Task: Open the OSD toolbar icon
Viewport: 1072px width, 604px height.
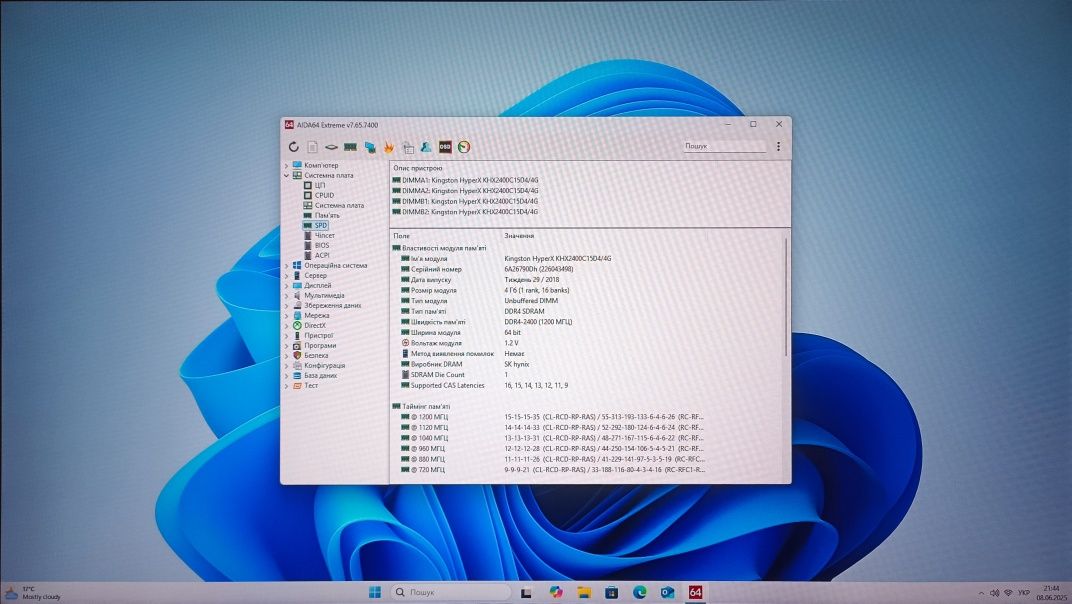Action: tap(445, 147)
